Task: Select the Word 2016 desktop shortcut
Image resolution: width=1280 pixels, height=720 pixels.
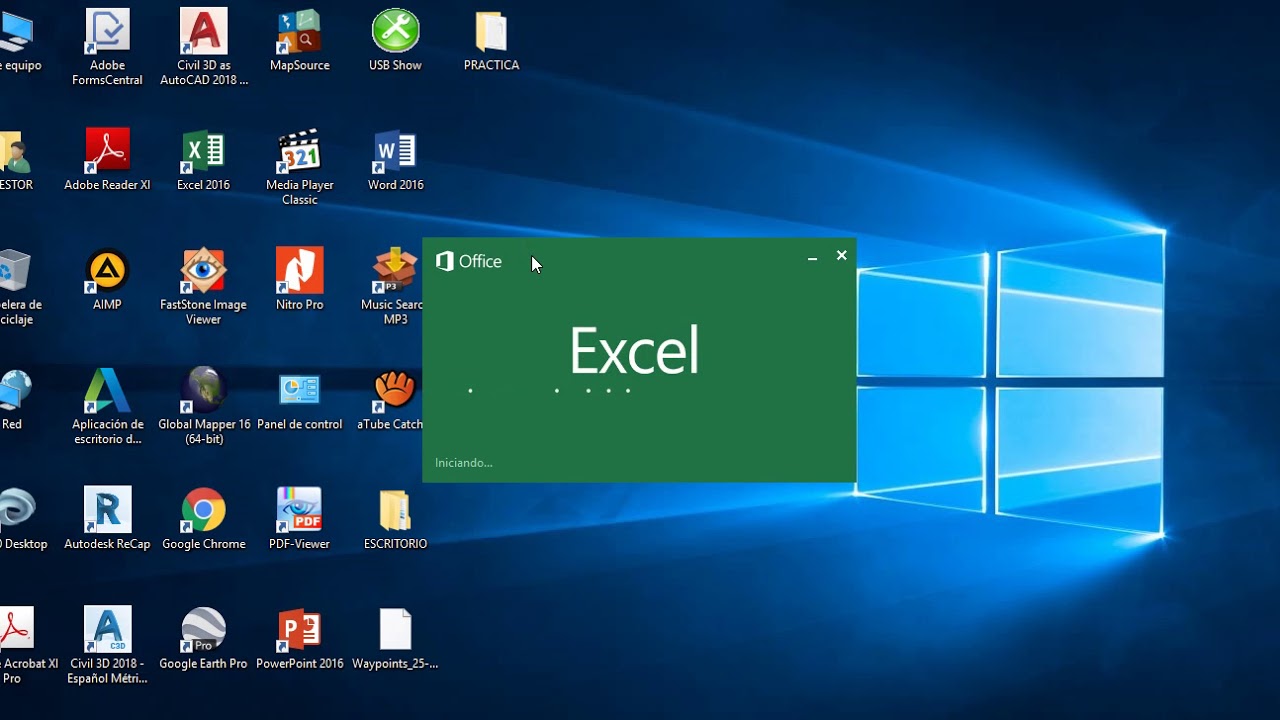Action: coord(395,160)
